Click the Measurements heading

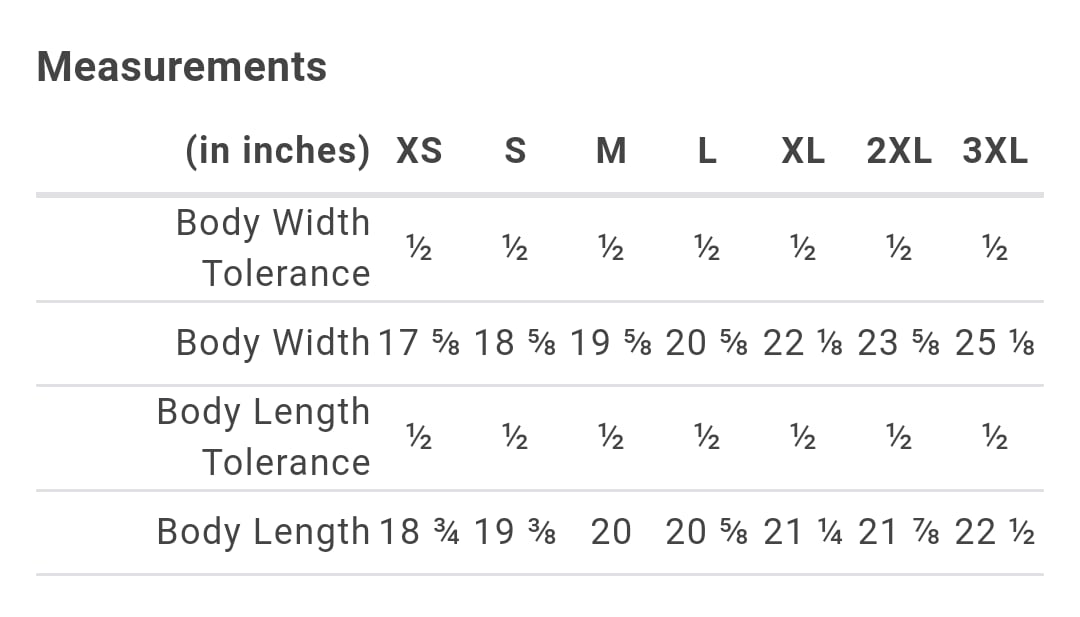point(182,67)
